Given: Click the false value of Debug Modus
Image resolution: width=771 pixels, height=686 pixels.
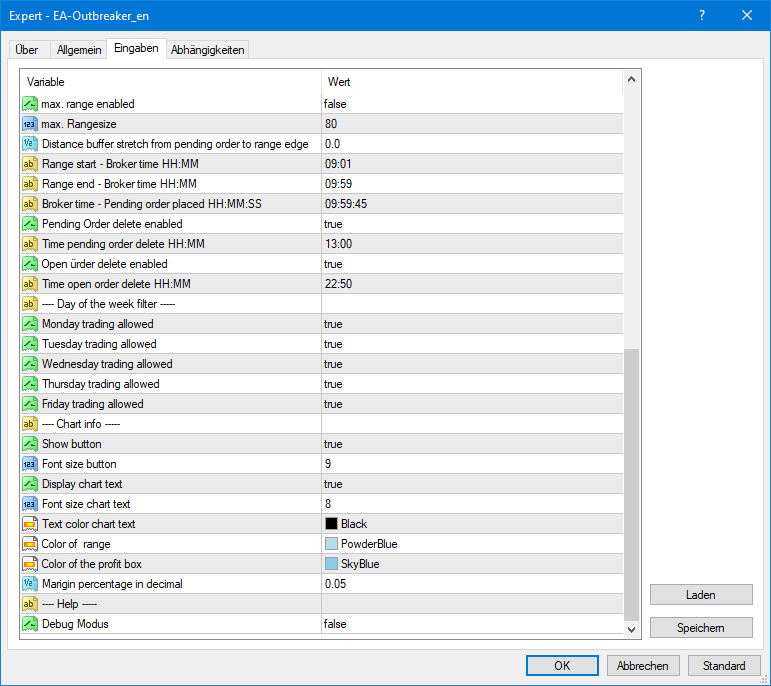Looking at the screenshot, I should (x=335, y=624).
